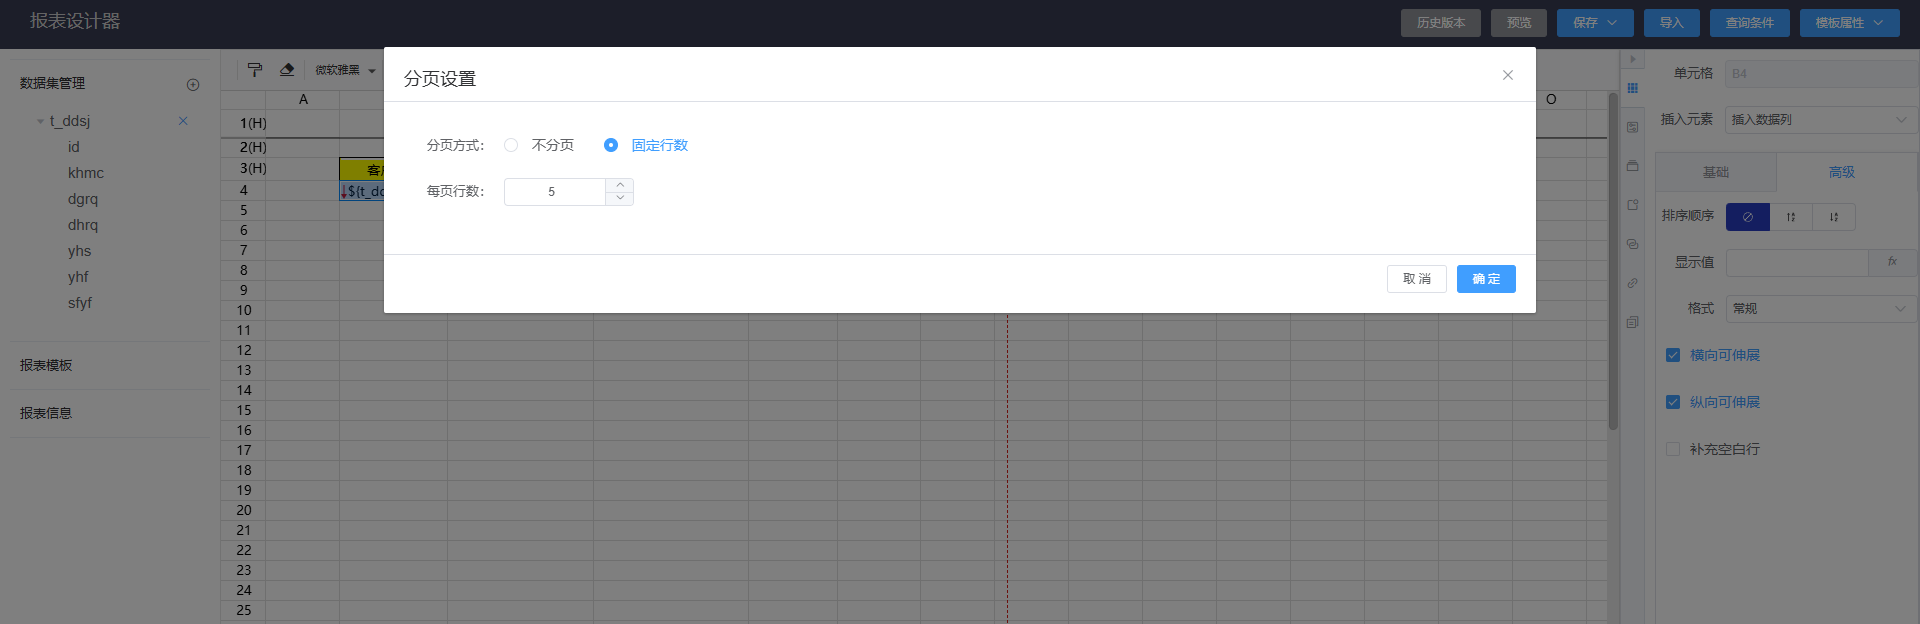
Task: Select the dhrq field
Action: [x=83, y=225]
